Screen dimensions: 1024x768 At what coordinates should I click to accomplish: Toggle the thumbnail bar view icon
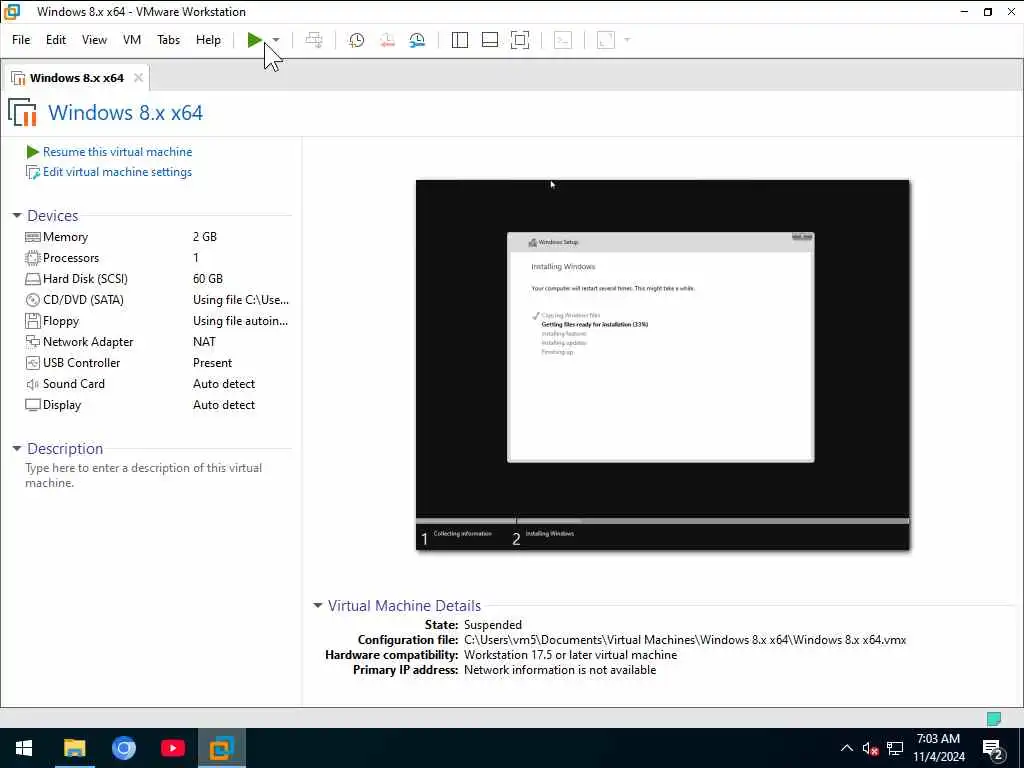coord(490,40)
